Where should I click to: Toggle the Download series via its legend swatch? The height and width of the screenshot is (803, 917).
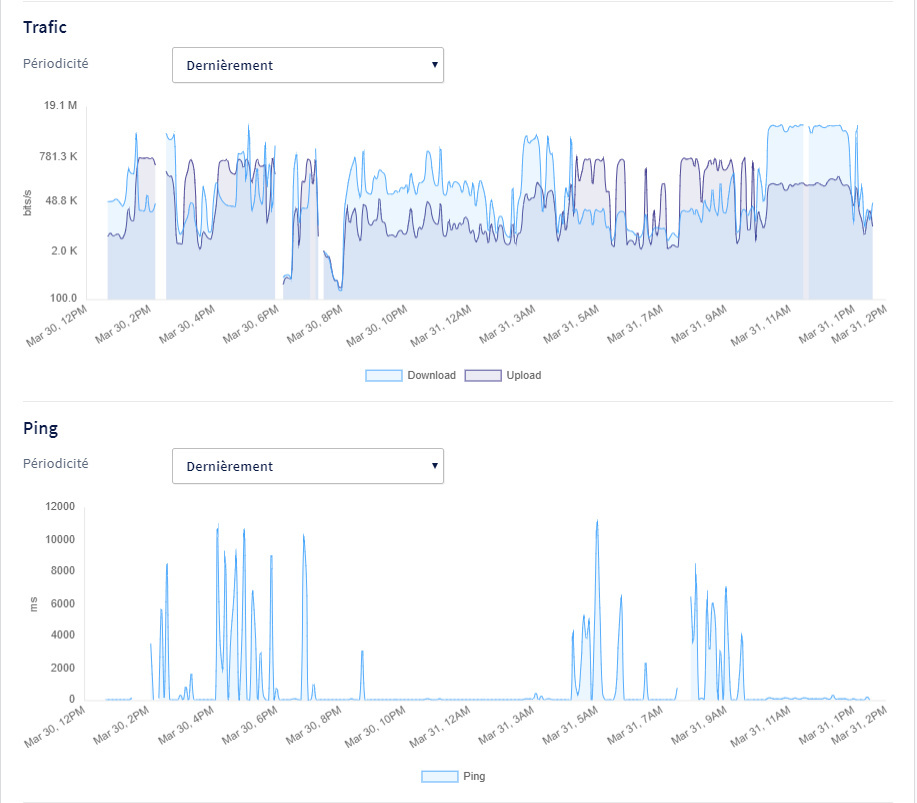(x=384, y=376)
